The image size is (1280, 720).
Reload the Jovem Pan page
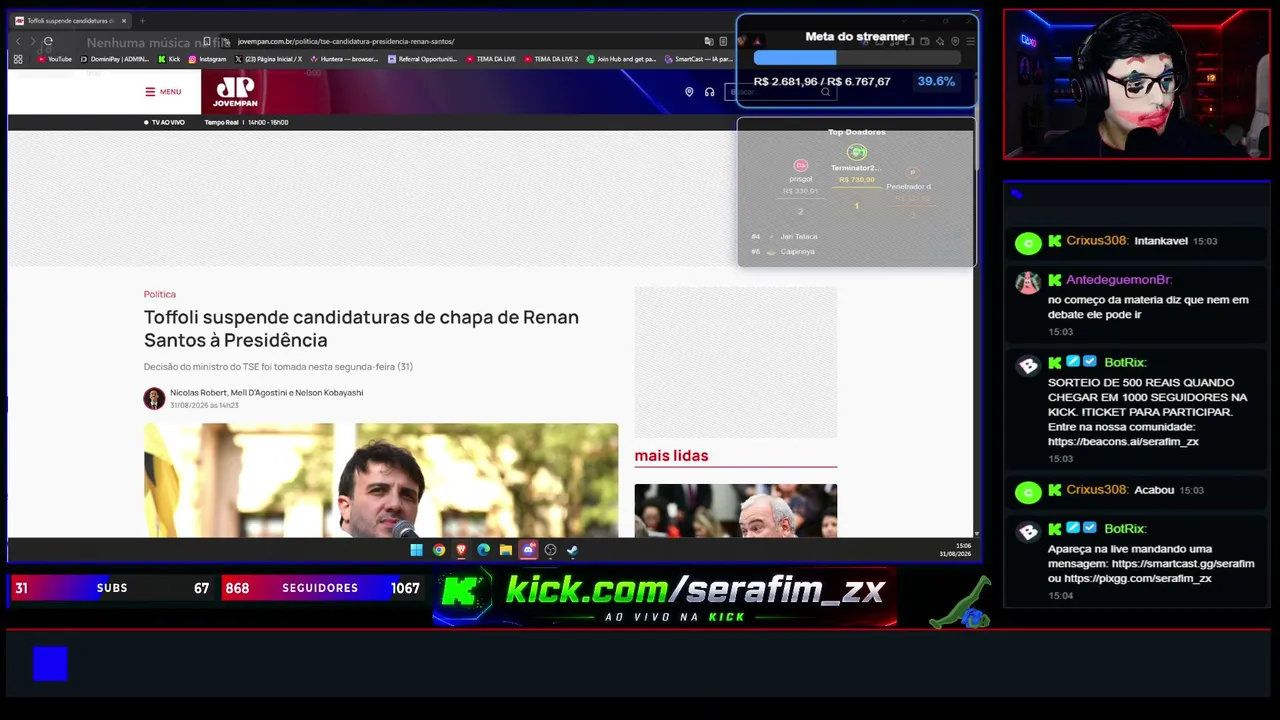[x=47, y=41]
